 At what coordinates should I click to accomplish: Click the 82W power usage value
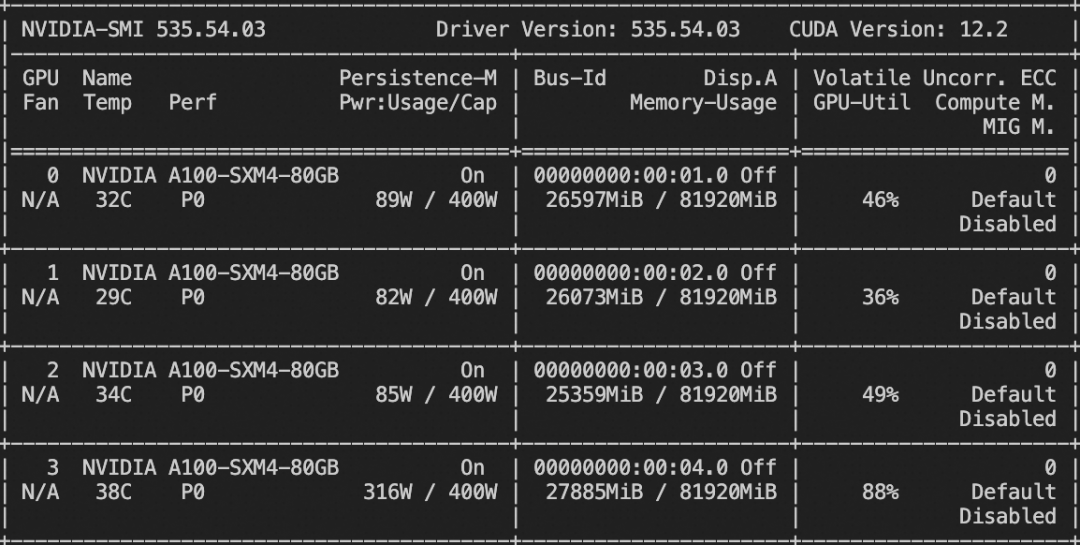(393, 297)
